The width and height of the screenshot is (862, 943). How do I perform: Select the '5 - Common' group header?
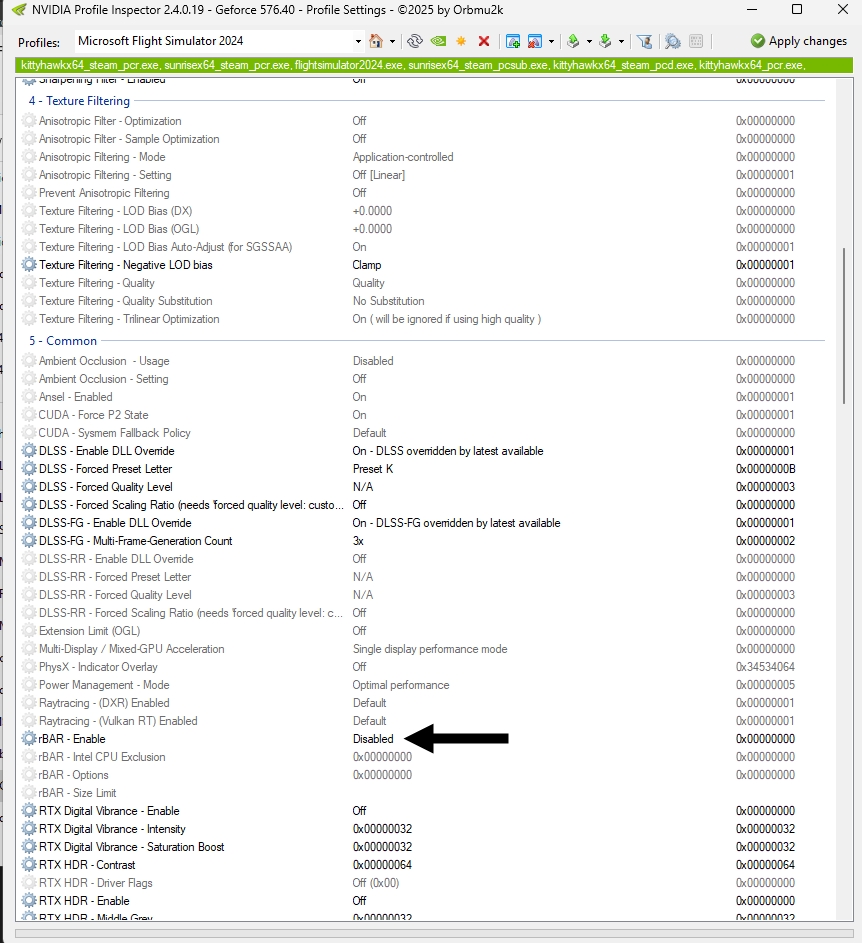63,341
